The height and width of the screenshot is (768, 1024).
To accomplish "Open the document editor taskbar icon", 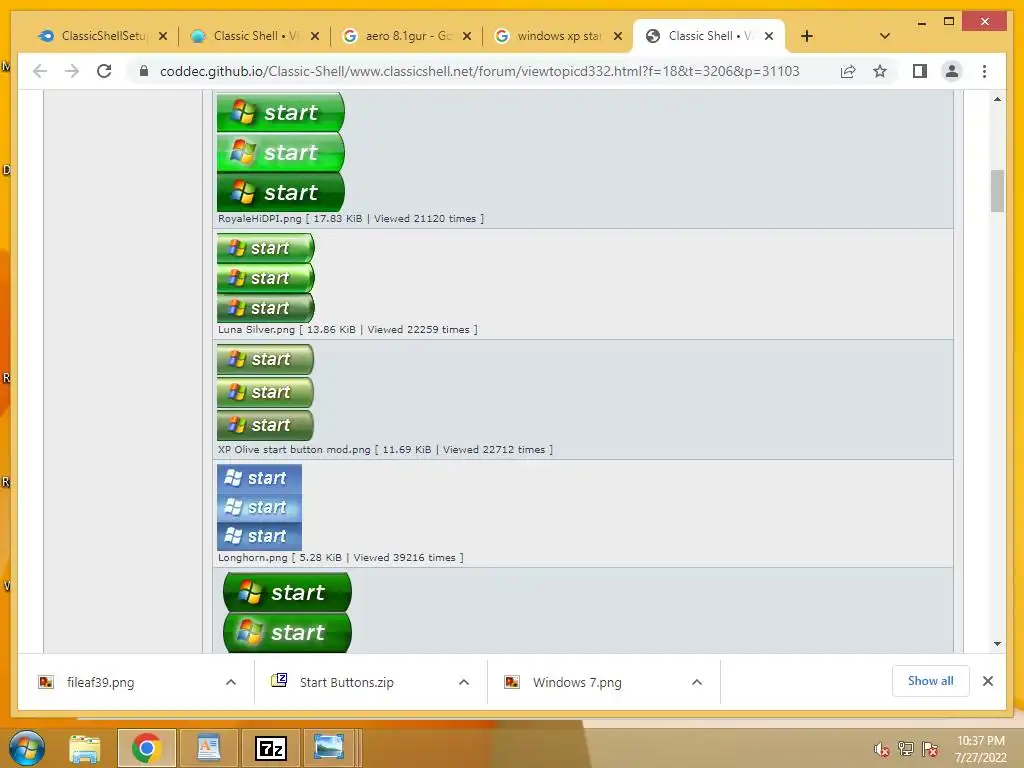I will 208,748.
